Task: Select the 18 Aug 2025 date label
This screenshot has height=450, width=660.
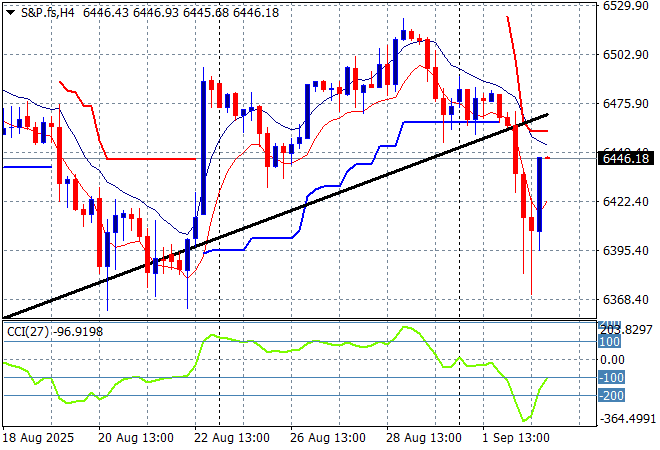Action: tap(39, 438)
